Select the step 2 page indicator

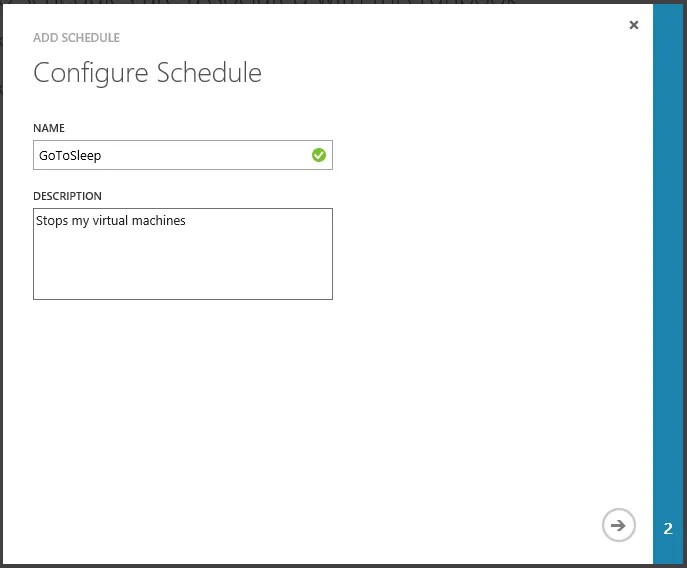click(668, 528)
